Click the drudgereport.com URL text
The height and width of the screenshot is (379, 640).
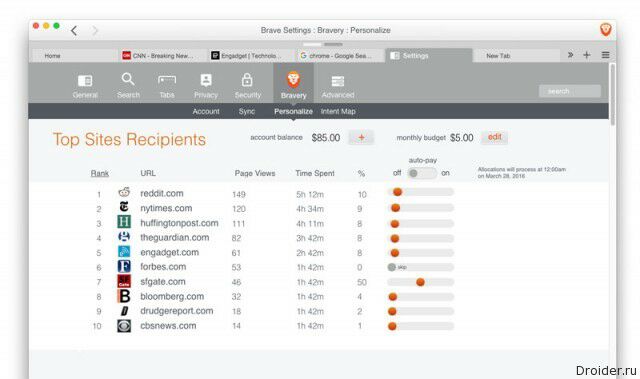(177, 311)
